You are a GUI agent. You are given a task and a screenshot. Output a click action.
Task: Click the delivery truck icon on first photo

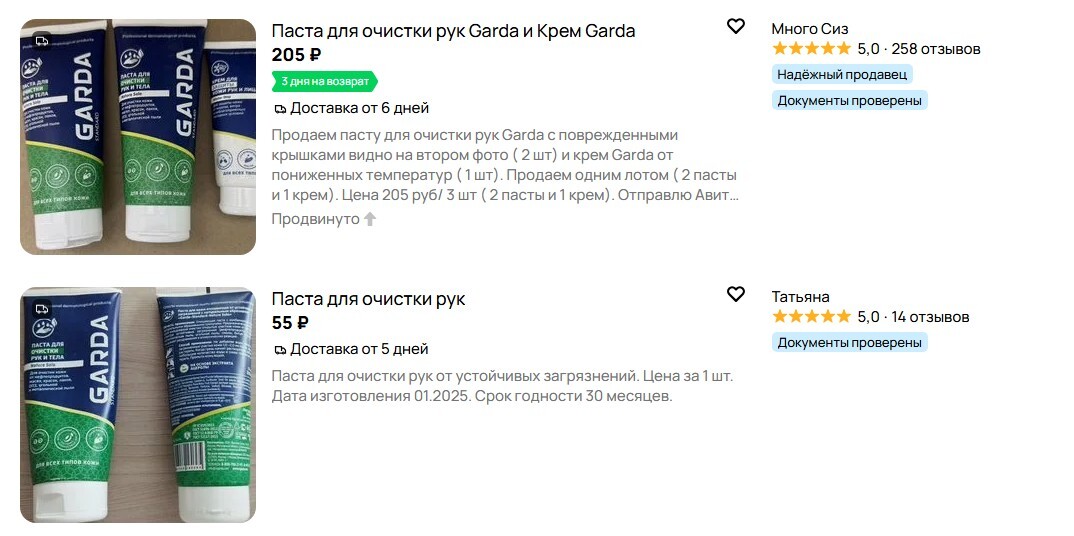[42, 41]
